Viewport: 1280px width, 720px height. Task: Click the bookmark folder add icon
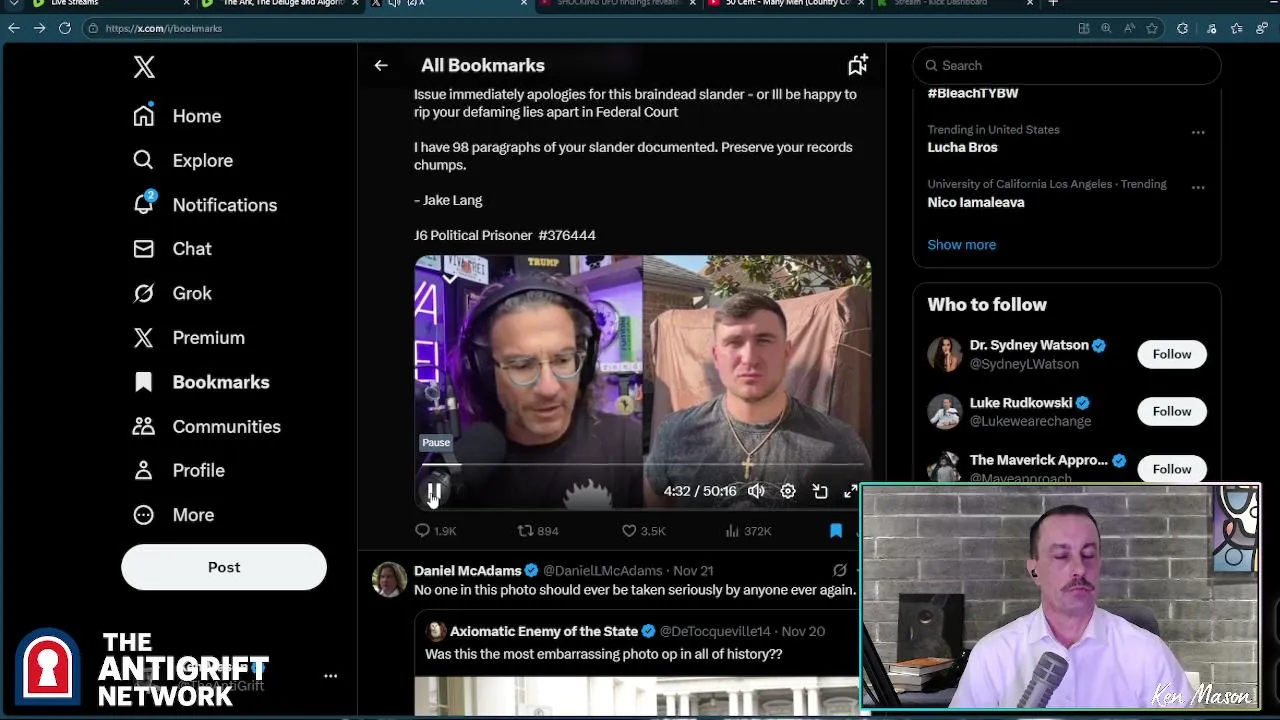(x=857, y=65)
